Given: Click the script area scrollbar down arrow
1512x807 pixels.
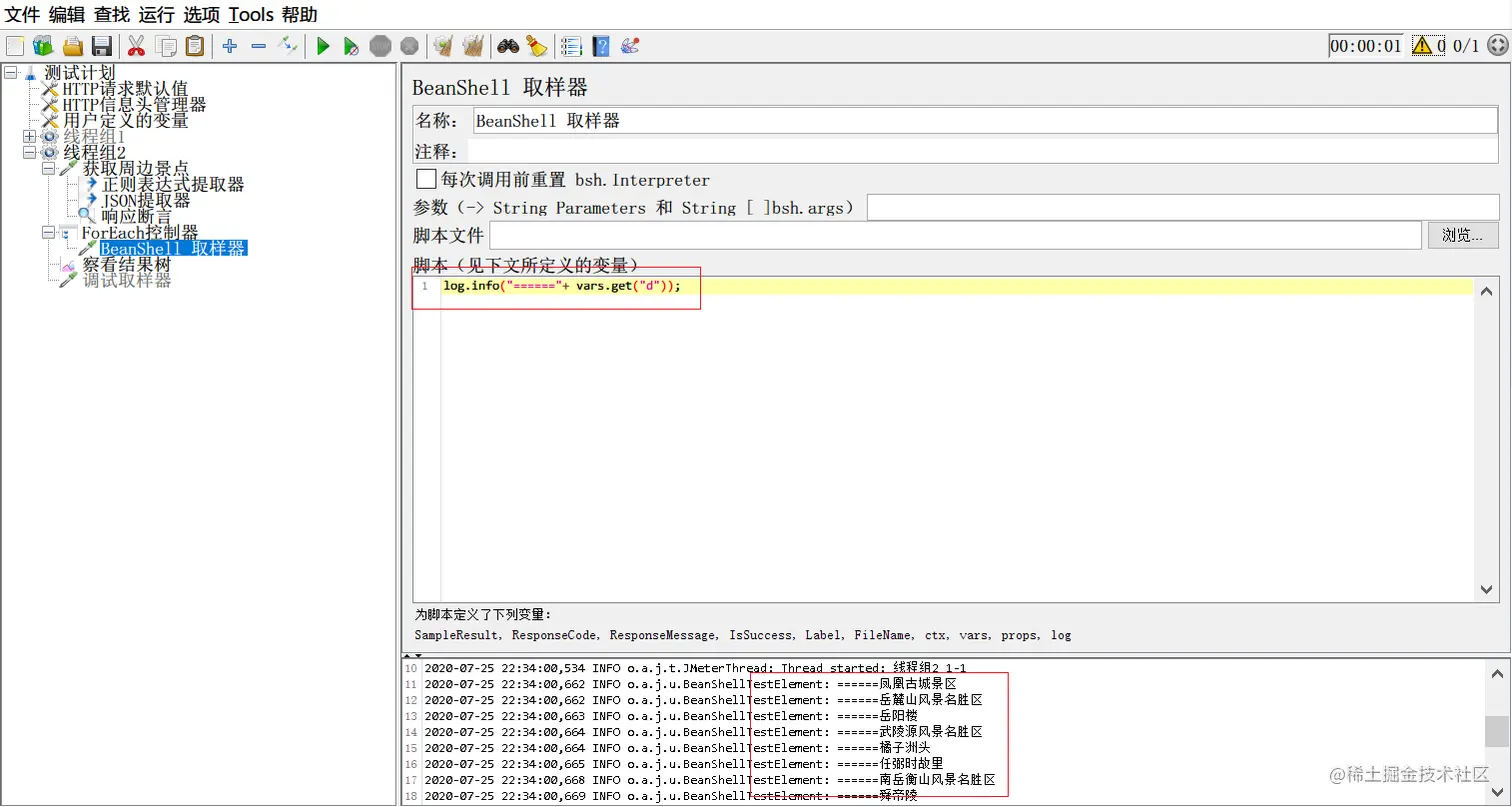Looking at the screenshot, I should tap(1486, 589).
